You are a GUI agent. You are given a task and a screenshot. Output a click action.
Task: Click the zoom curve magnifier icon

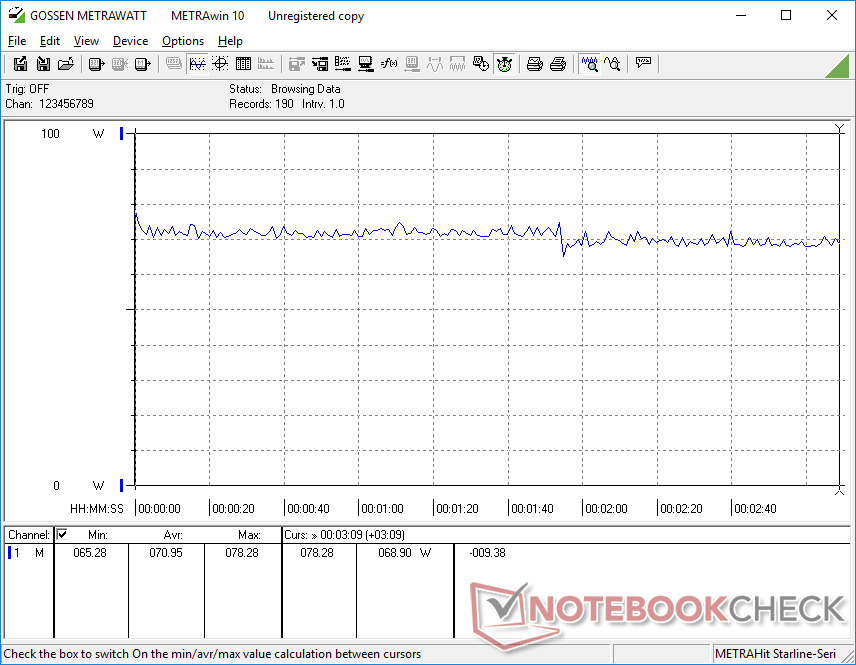612,64
